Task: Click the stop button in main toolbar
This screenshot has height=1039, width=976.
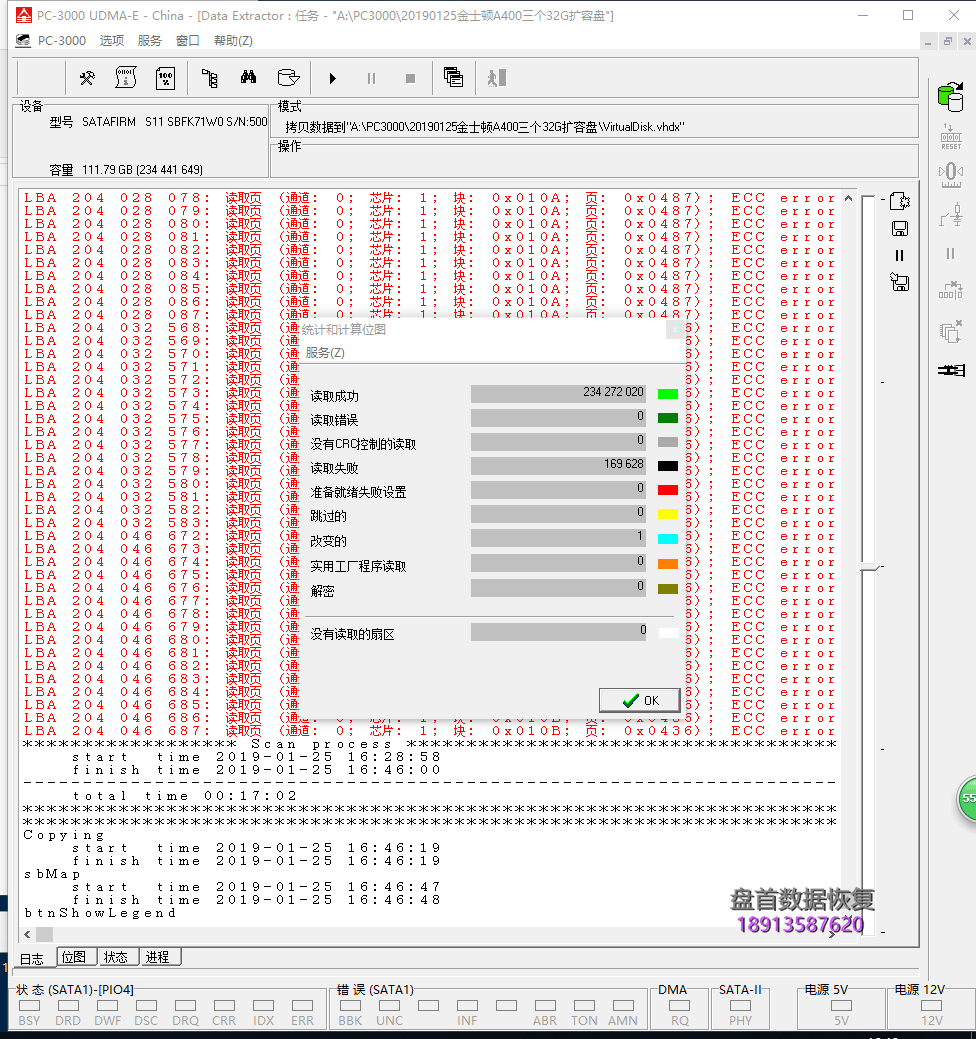Action: tap(410, 79)
